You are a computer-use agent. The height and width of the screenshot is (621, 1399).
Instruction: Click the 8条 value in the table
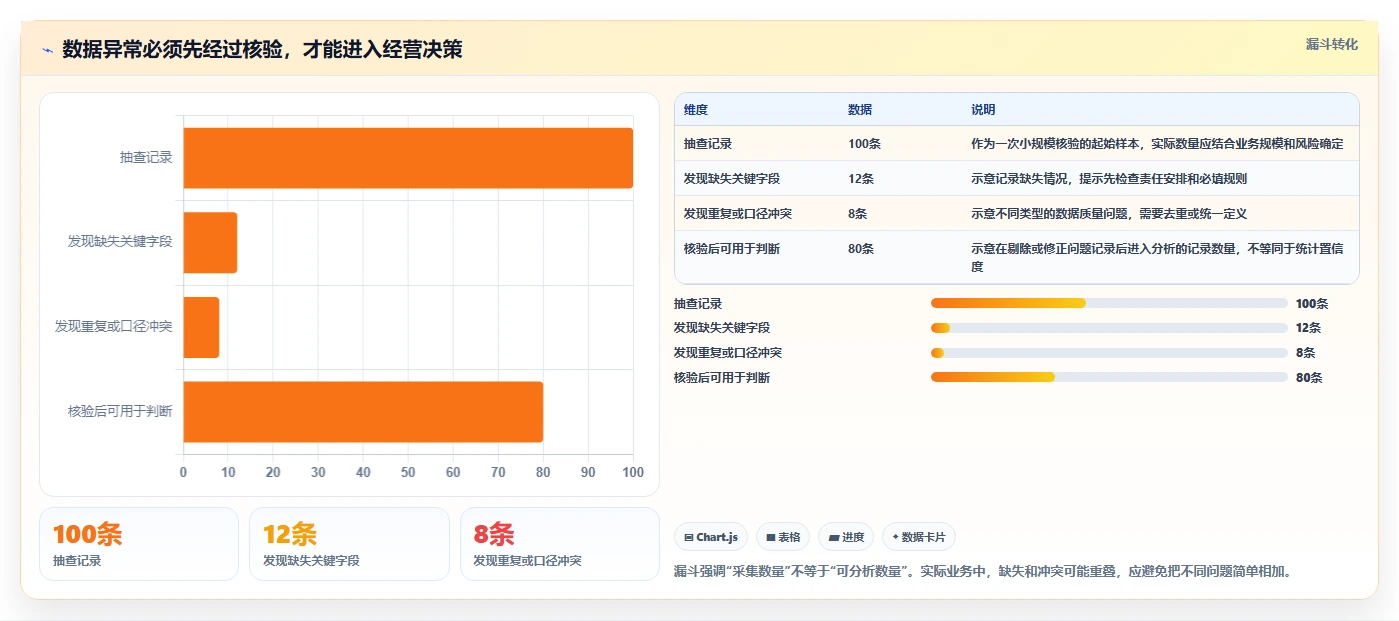857,214
